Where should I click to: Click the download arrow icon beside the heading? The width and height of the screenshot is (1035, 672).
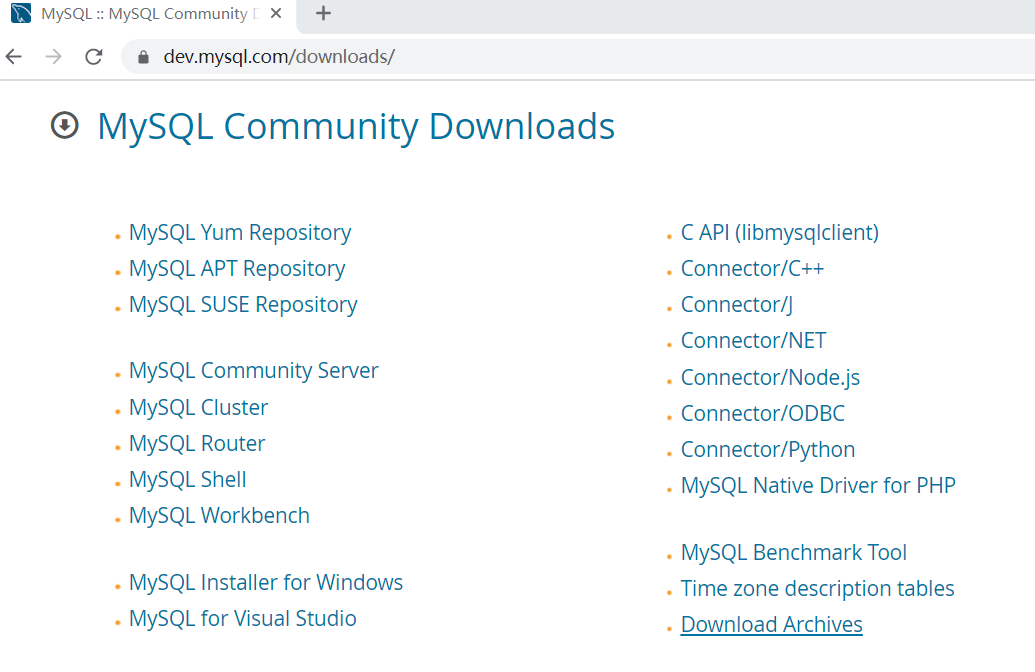pyautogui.click(x=64, y=126)
